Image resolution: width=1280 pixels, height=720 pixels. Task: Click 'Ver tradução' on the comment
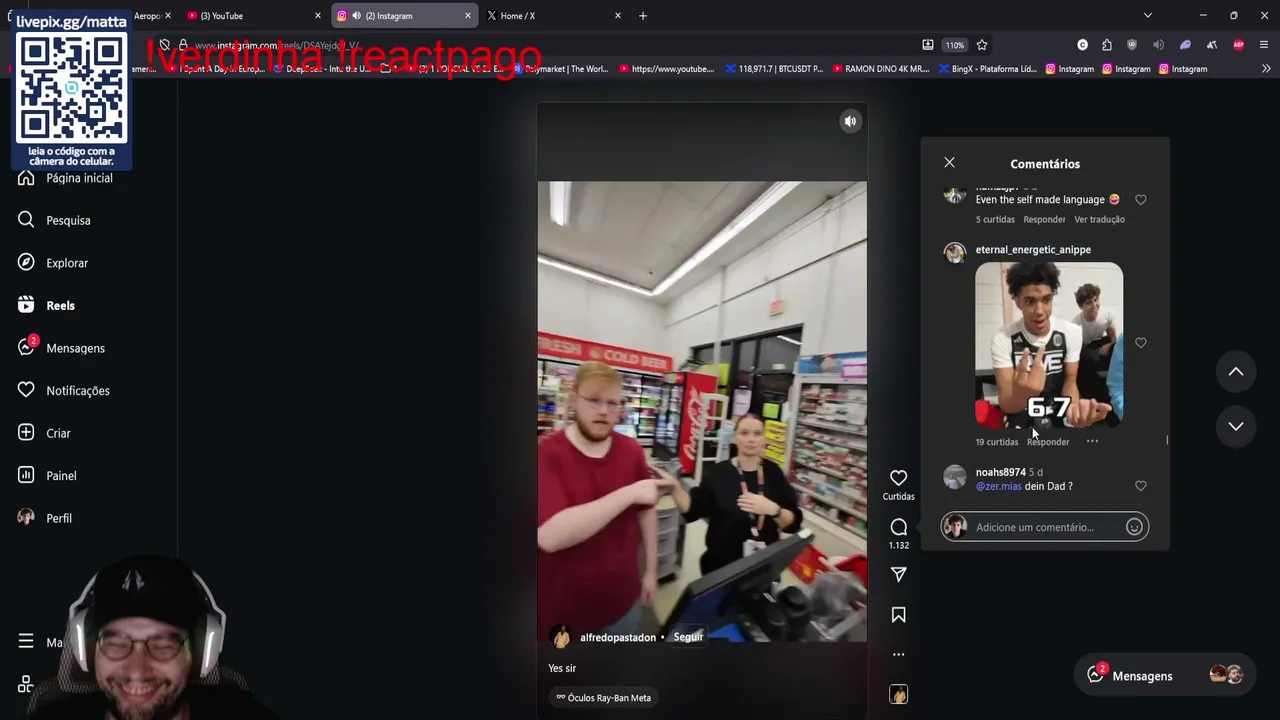(x=1099, y=219)
